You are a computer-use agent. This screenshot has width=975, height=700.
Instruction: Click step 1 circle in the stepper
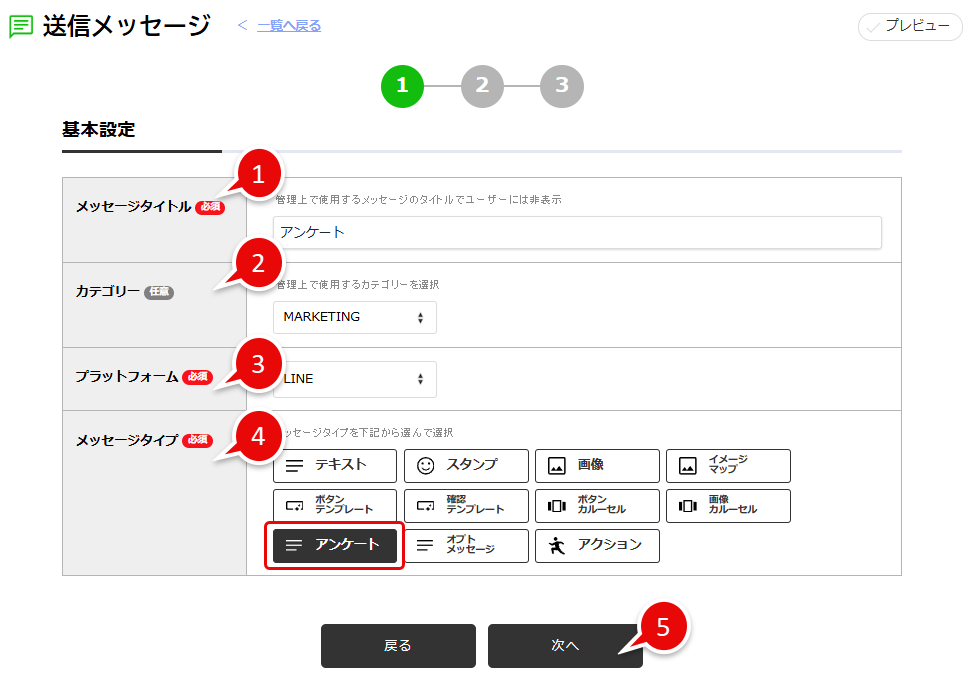point(402,86)
